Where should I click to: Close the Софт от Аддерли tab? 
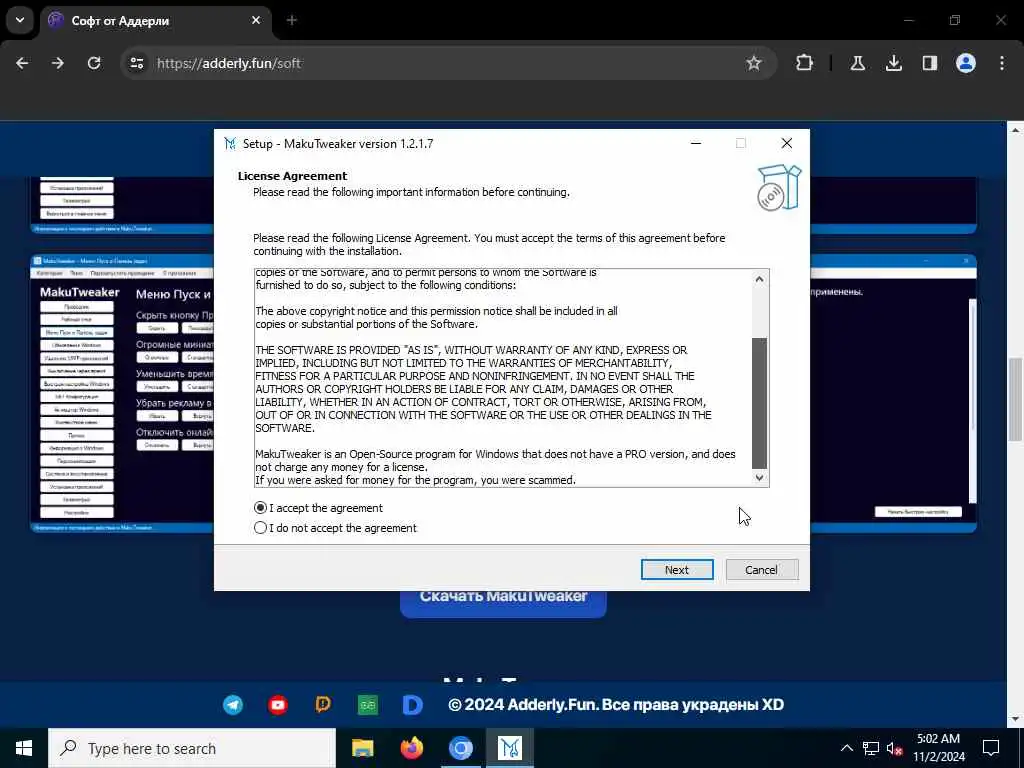256,20
